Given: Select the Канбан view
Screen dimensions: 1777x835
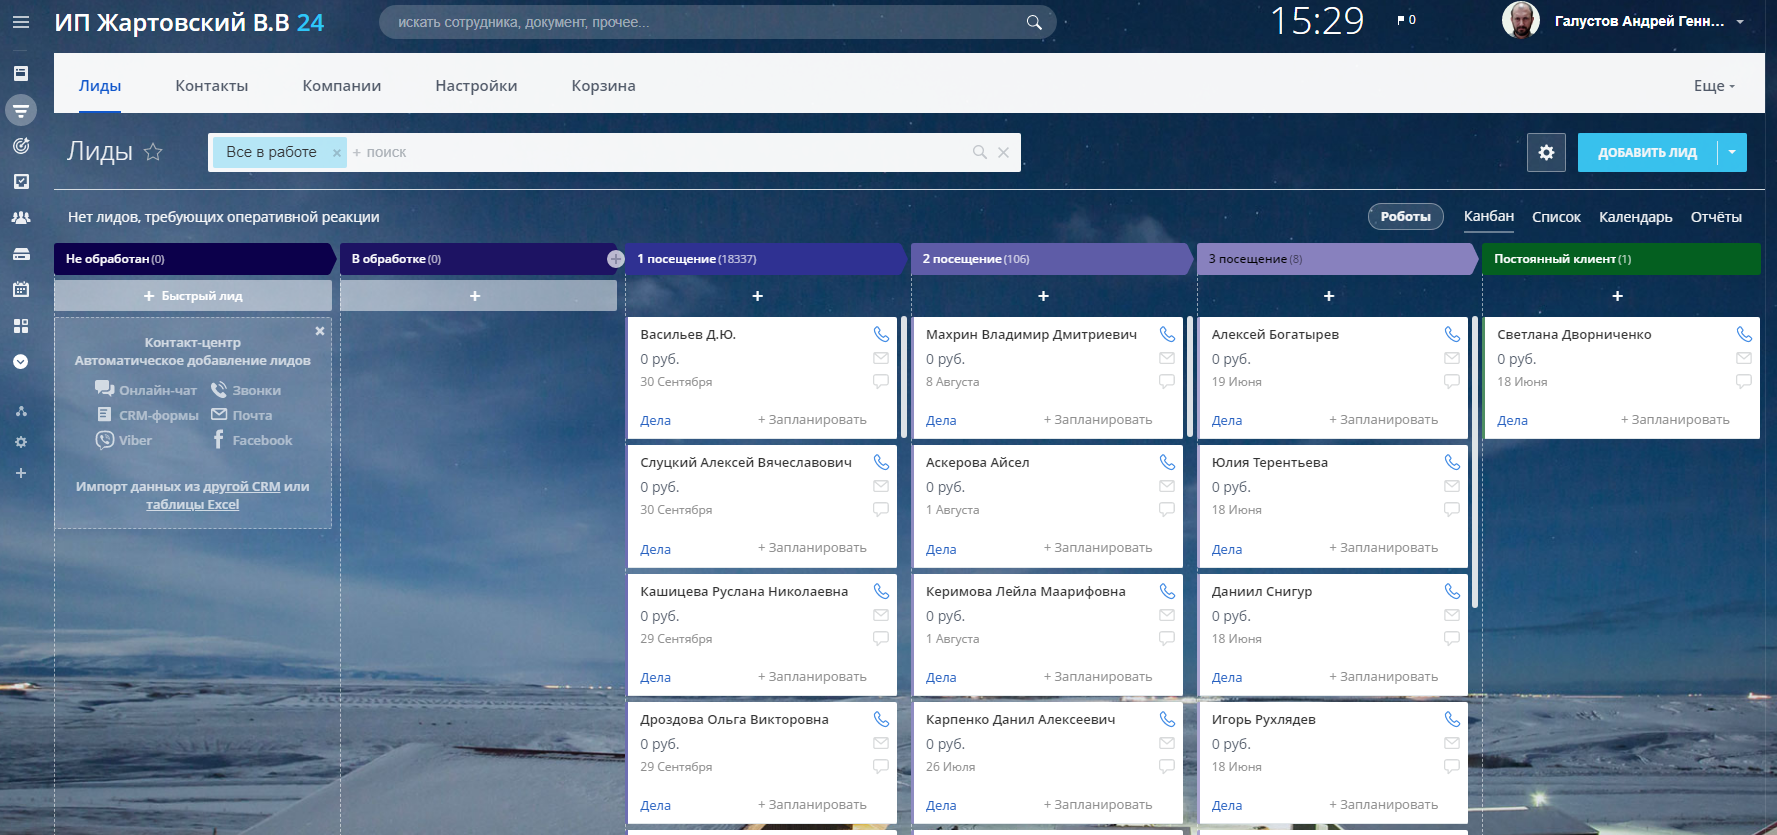Looking at the screenshot, I should pos(1489,216).
